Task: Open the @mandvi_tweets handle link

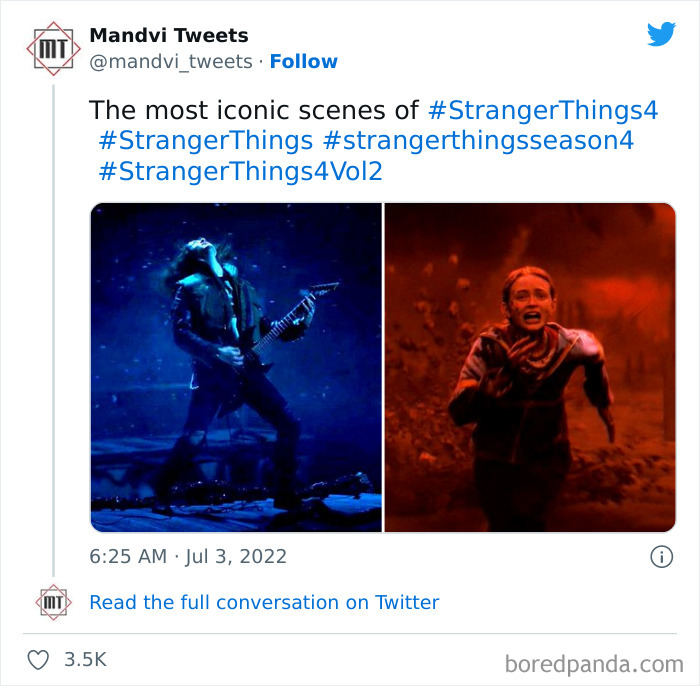Action: point(171,62)
